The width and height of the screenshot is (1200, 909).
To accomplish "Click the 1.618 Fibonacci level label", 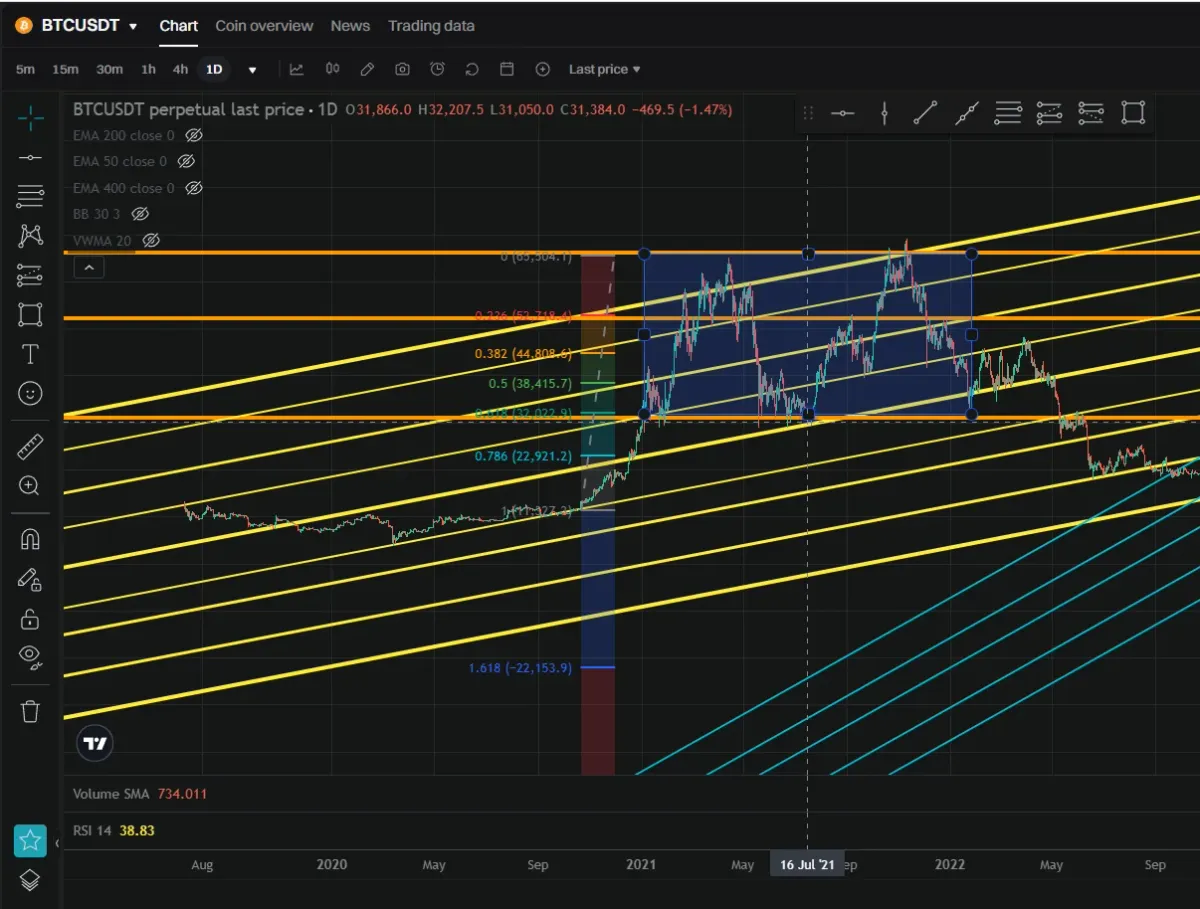I will coord(520,667).
